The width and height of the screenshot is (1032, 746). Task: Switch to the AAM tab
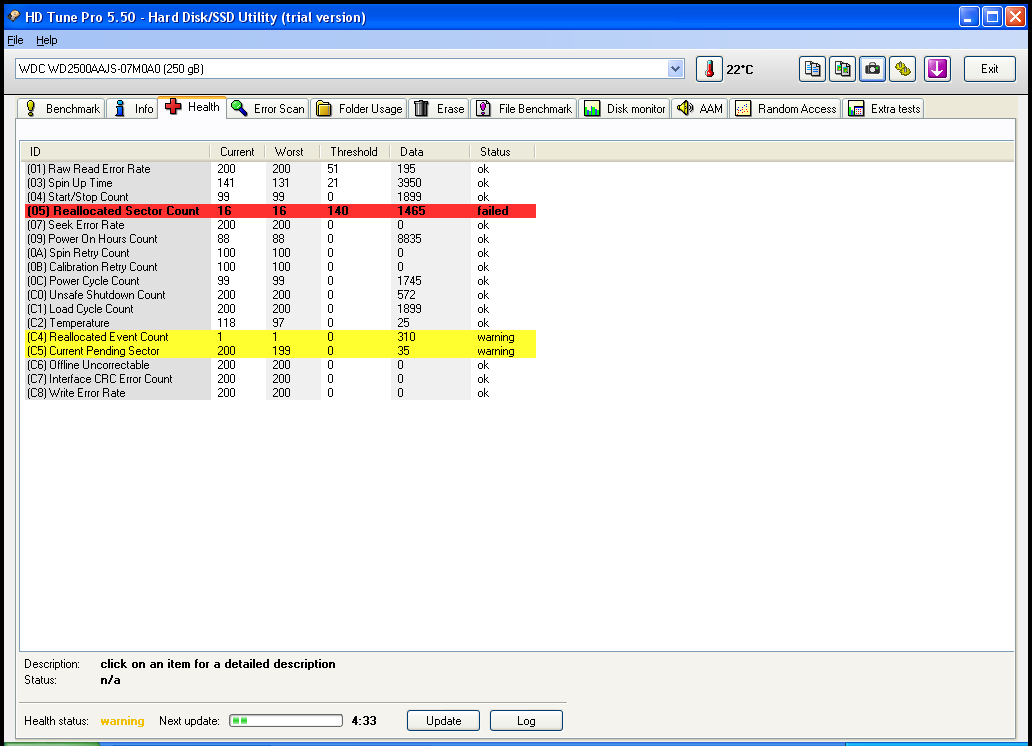coord(700,109)
